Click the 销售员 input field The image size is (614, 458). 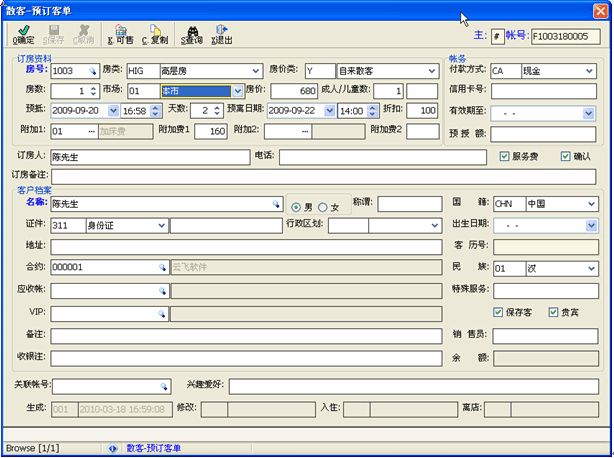545,336
